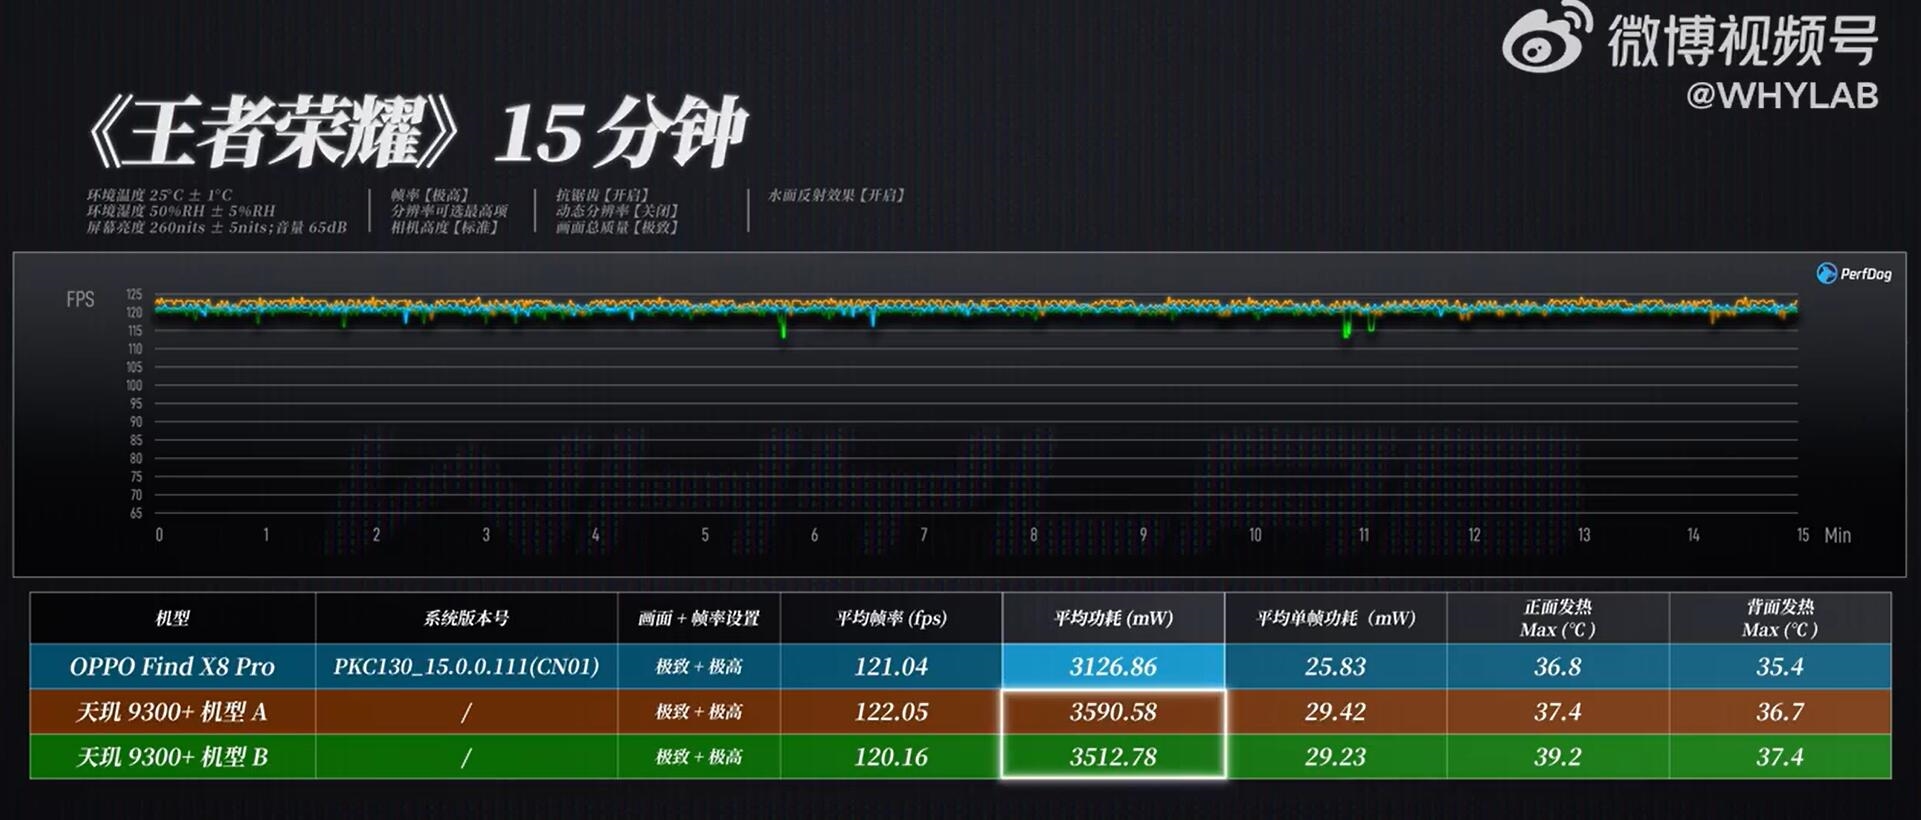The image size is (1921, 820).
Task: Click the 画面 + 帧率设置 column header
Action: click(x=699, y=618)
